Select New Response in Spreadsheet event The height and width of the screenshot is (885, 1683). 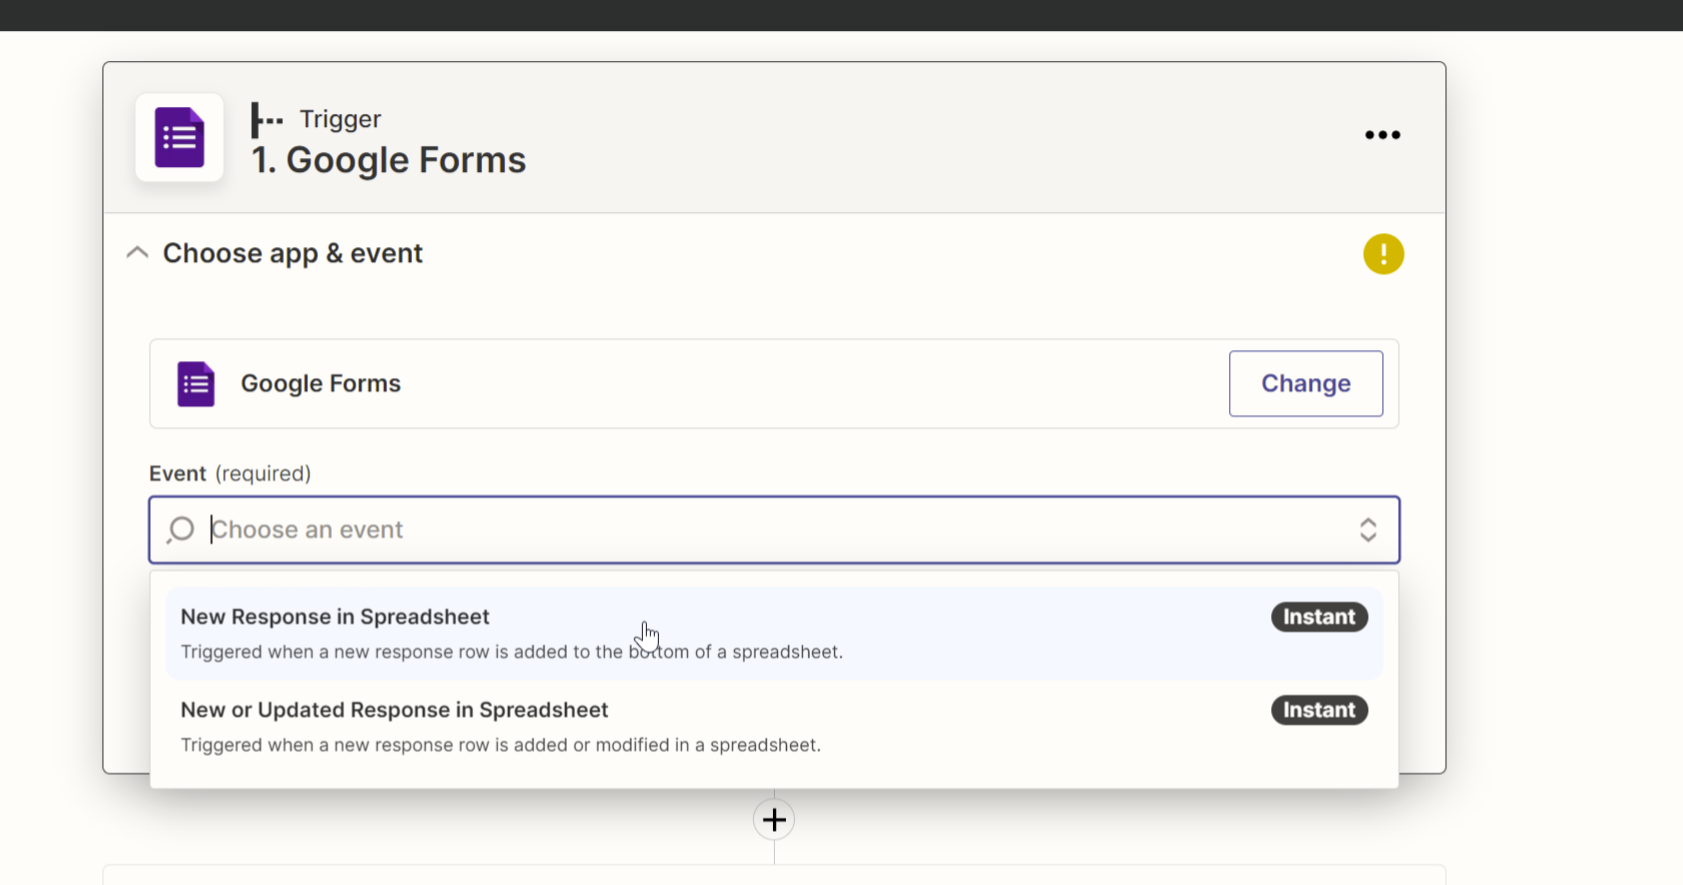pos(774,633)
